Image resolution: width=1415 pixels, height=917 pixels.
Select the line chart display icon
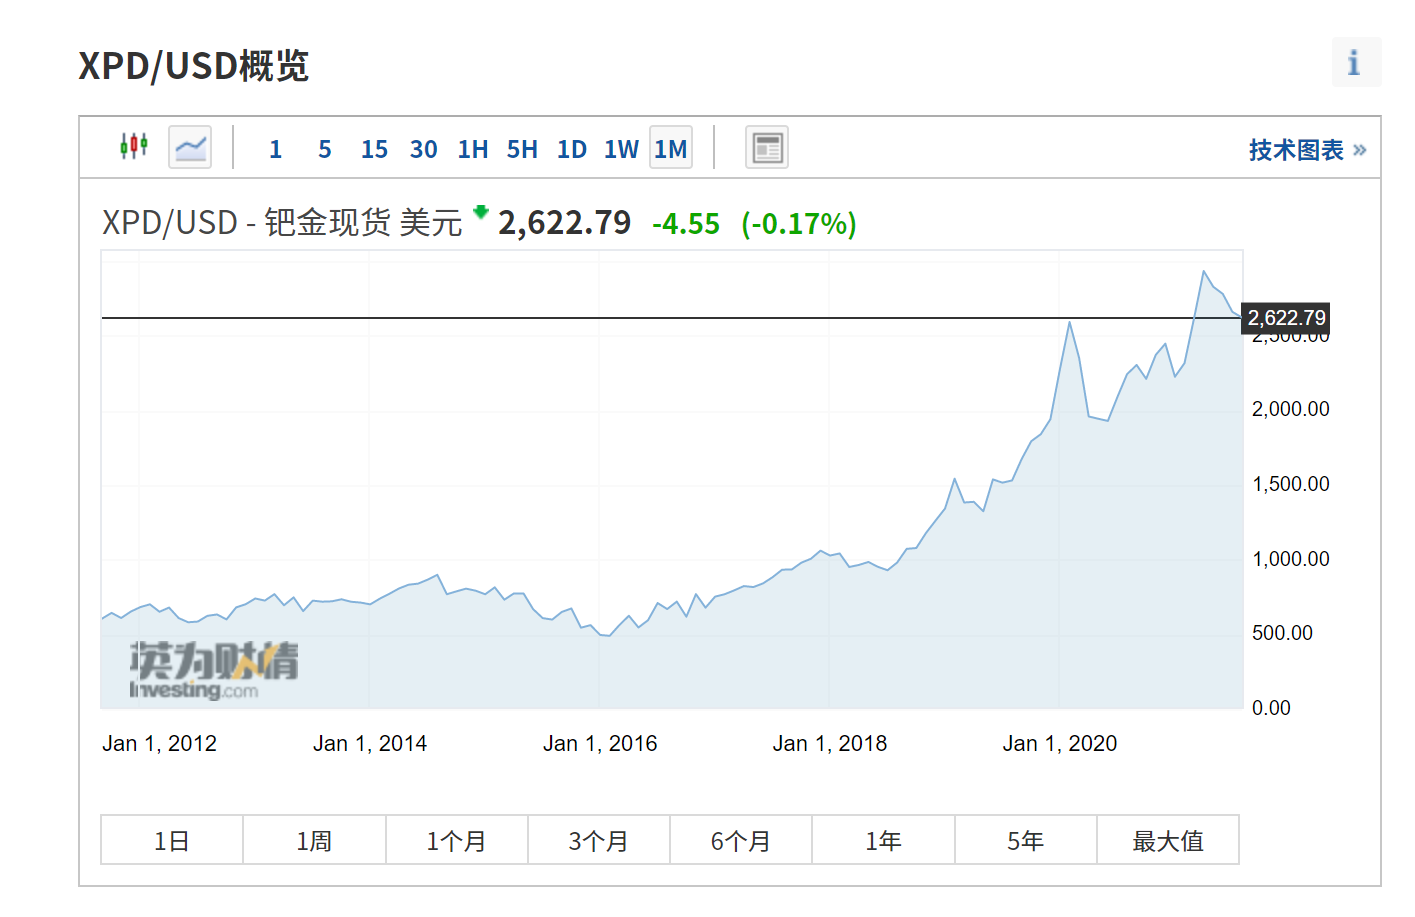(x=189, y=146)
